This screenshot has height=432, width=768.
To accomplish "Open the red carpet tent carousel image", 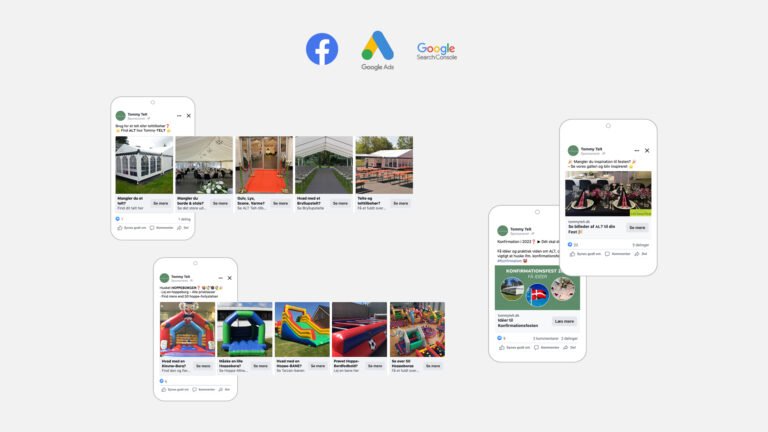I will point(264,165).
